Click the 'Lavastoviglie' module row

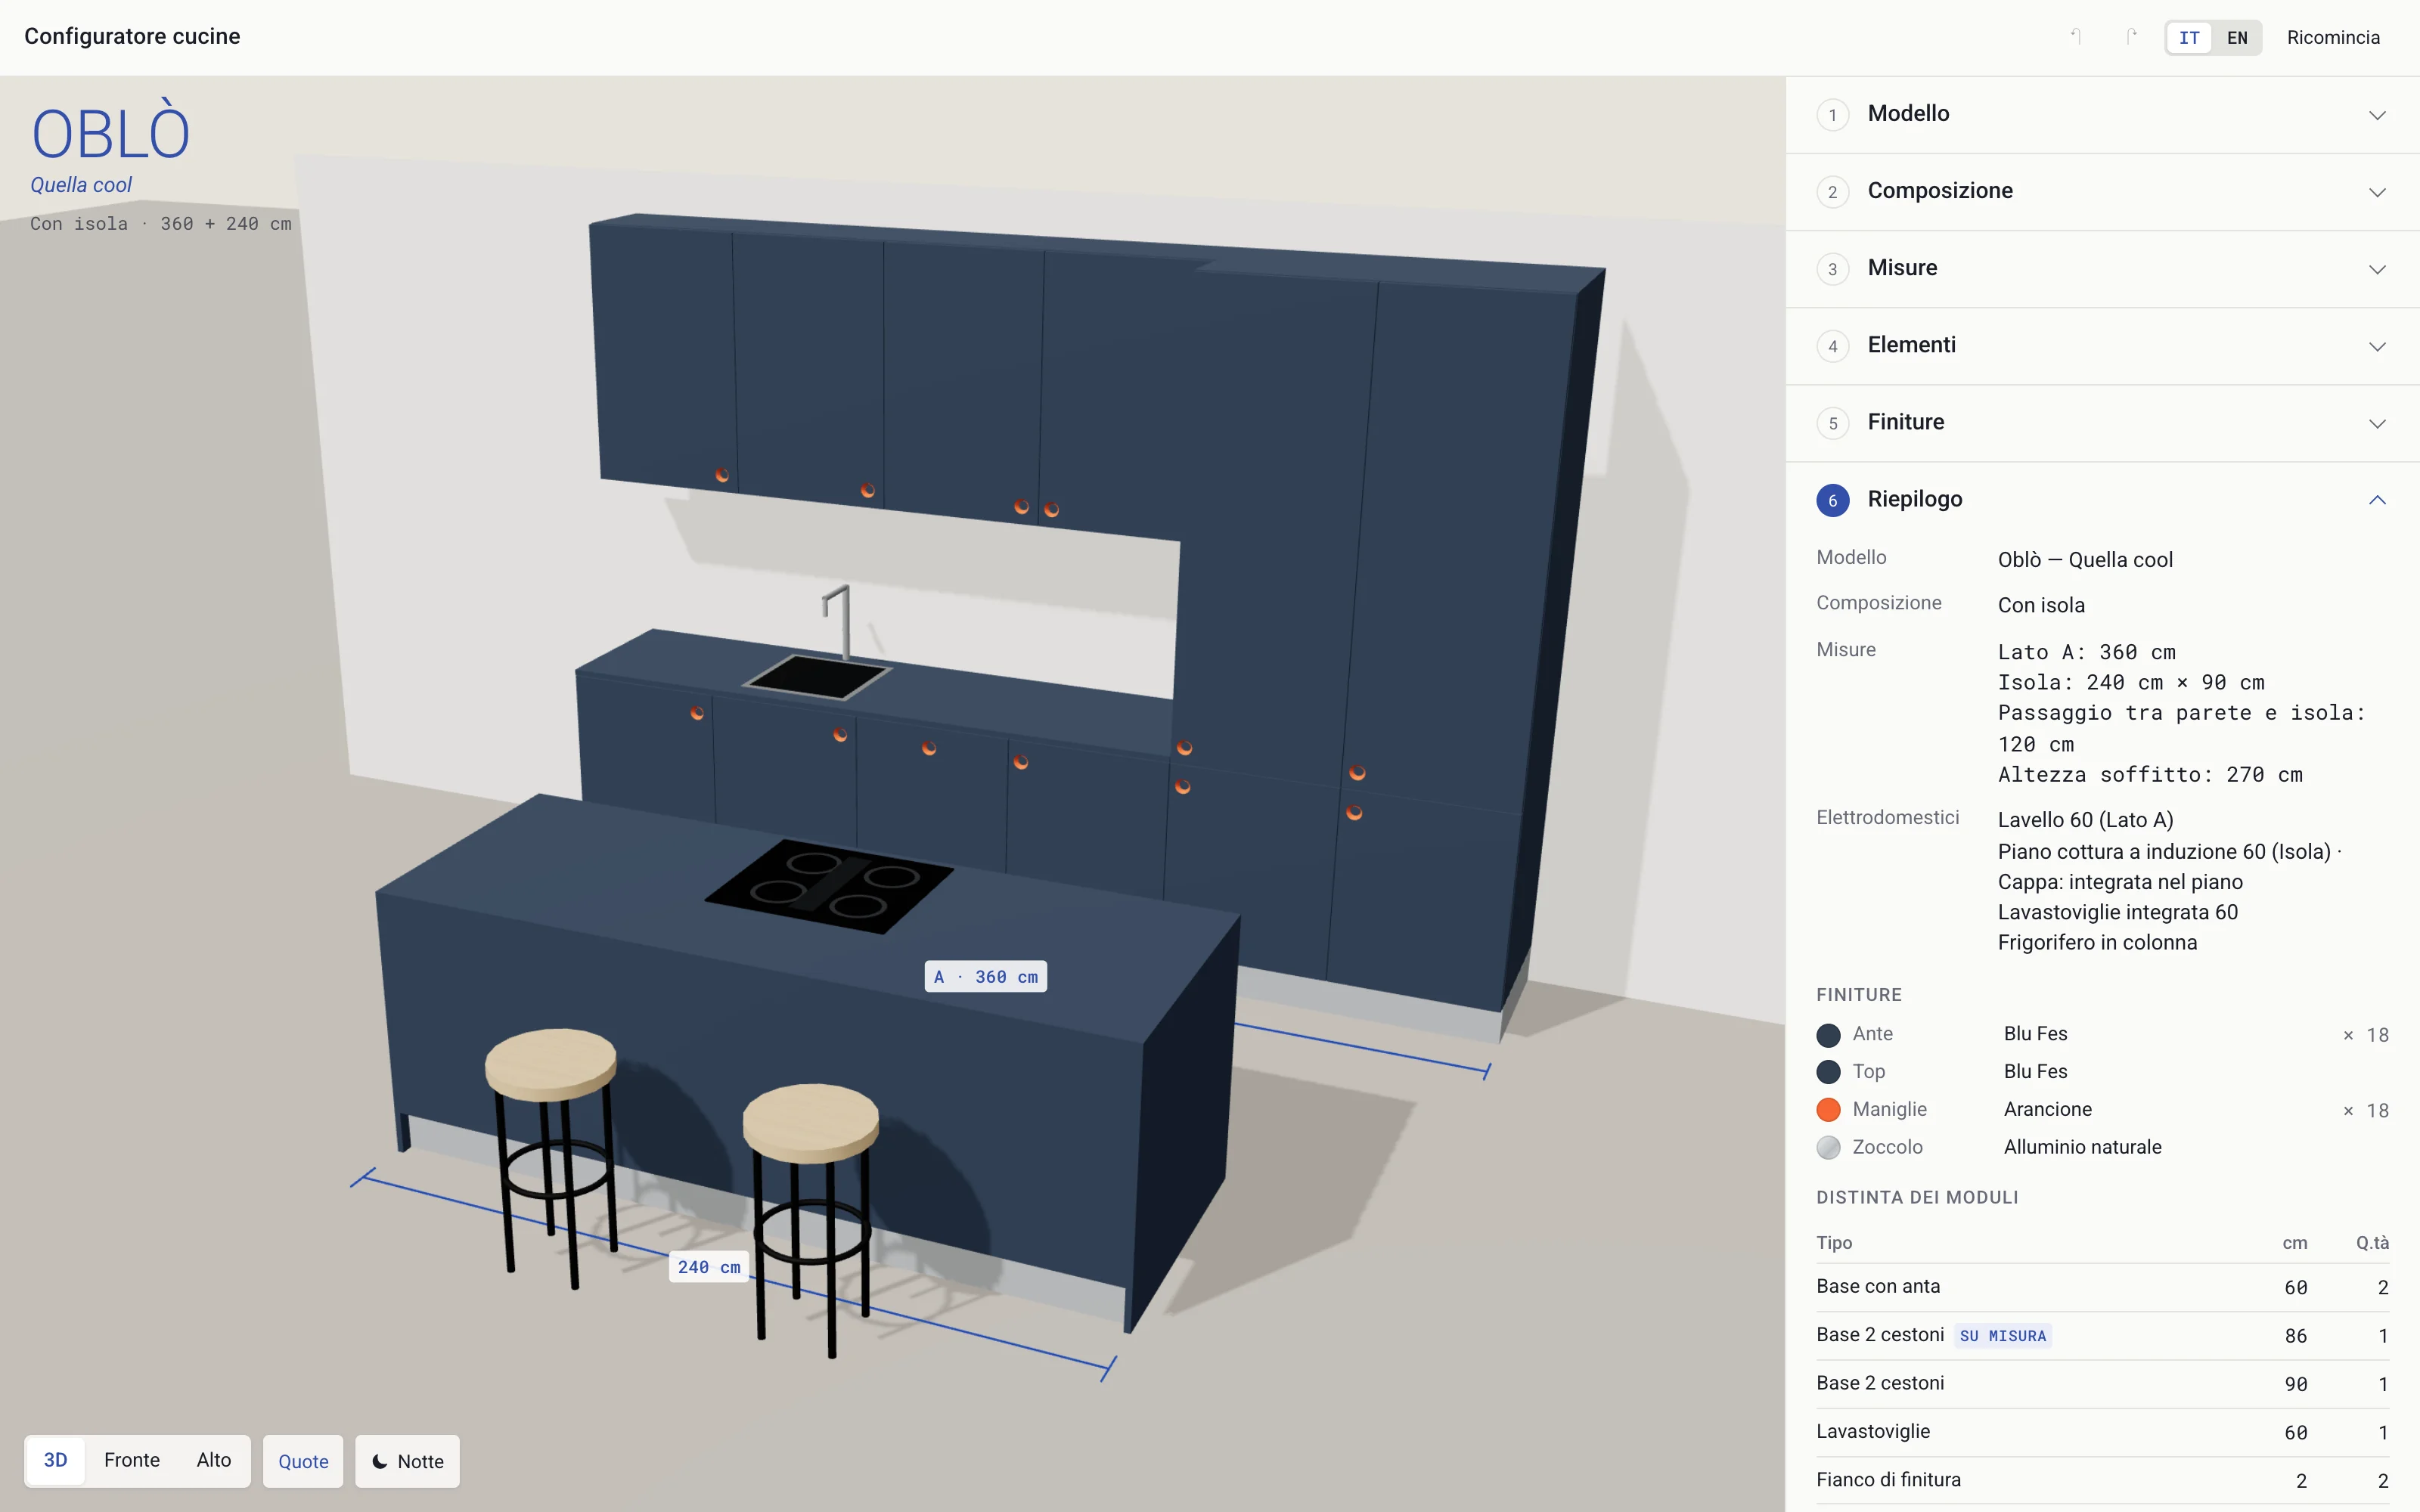pos(2102,1432)
